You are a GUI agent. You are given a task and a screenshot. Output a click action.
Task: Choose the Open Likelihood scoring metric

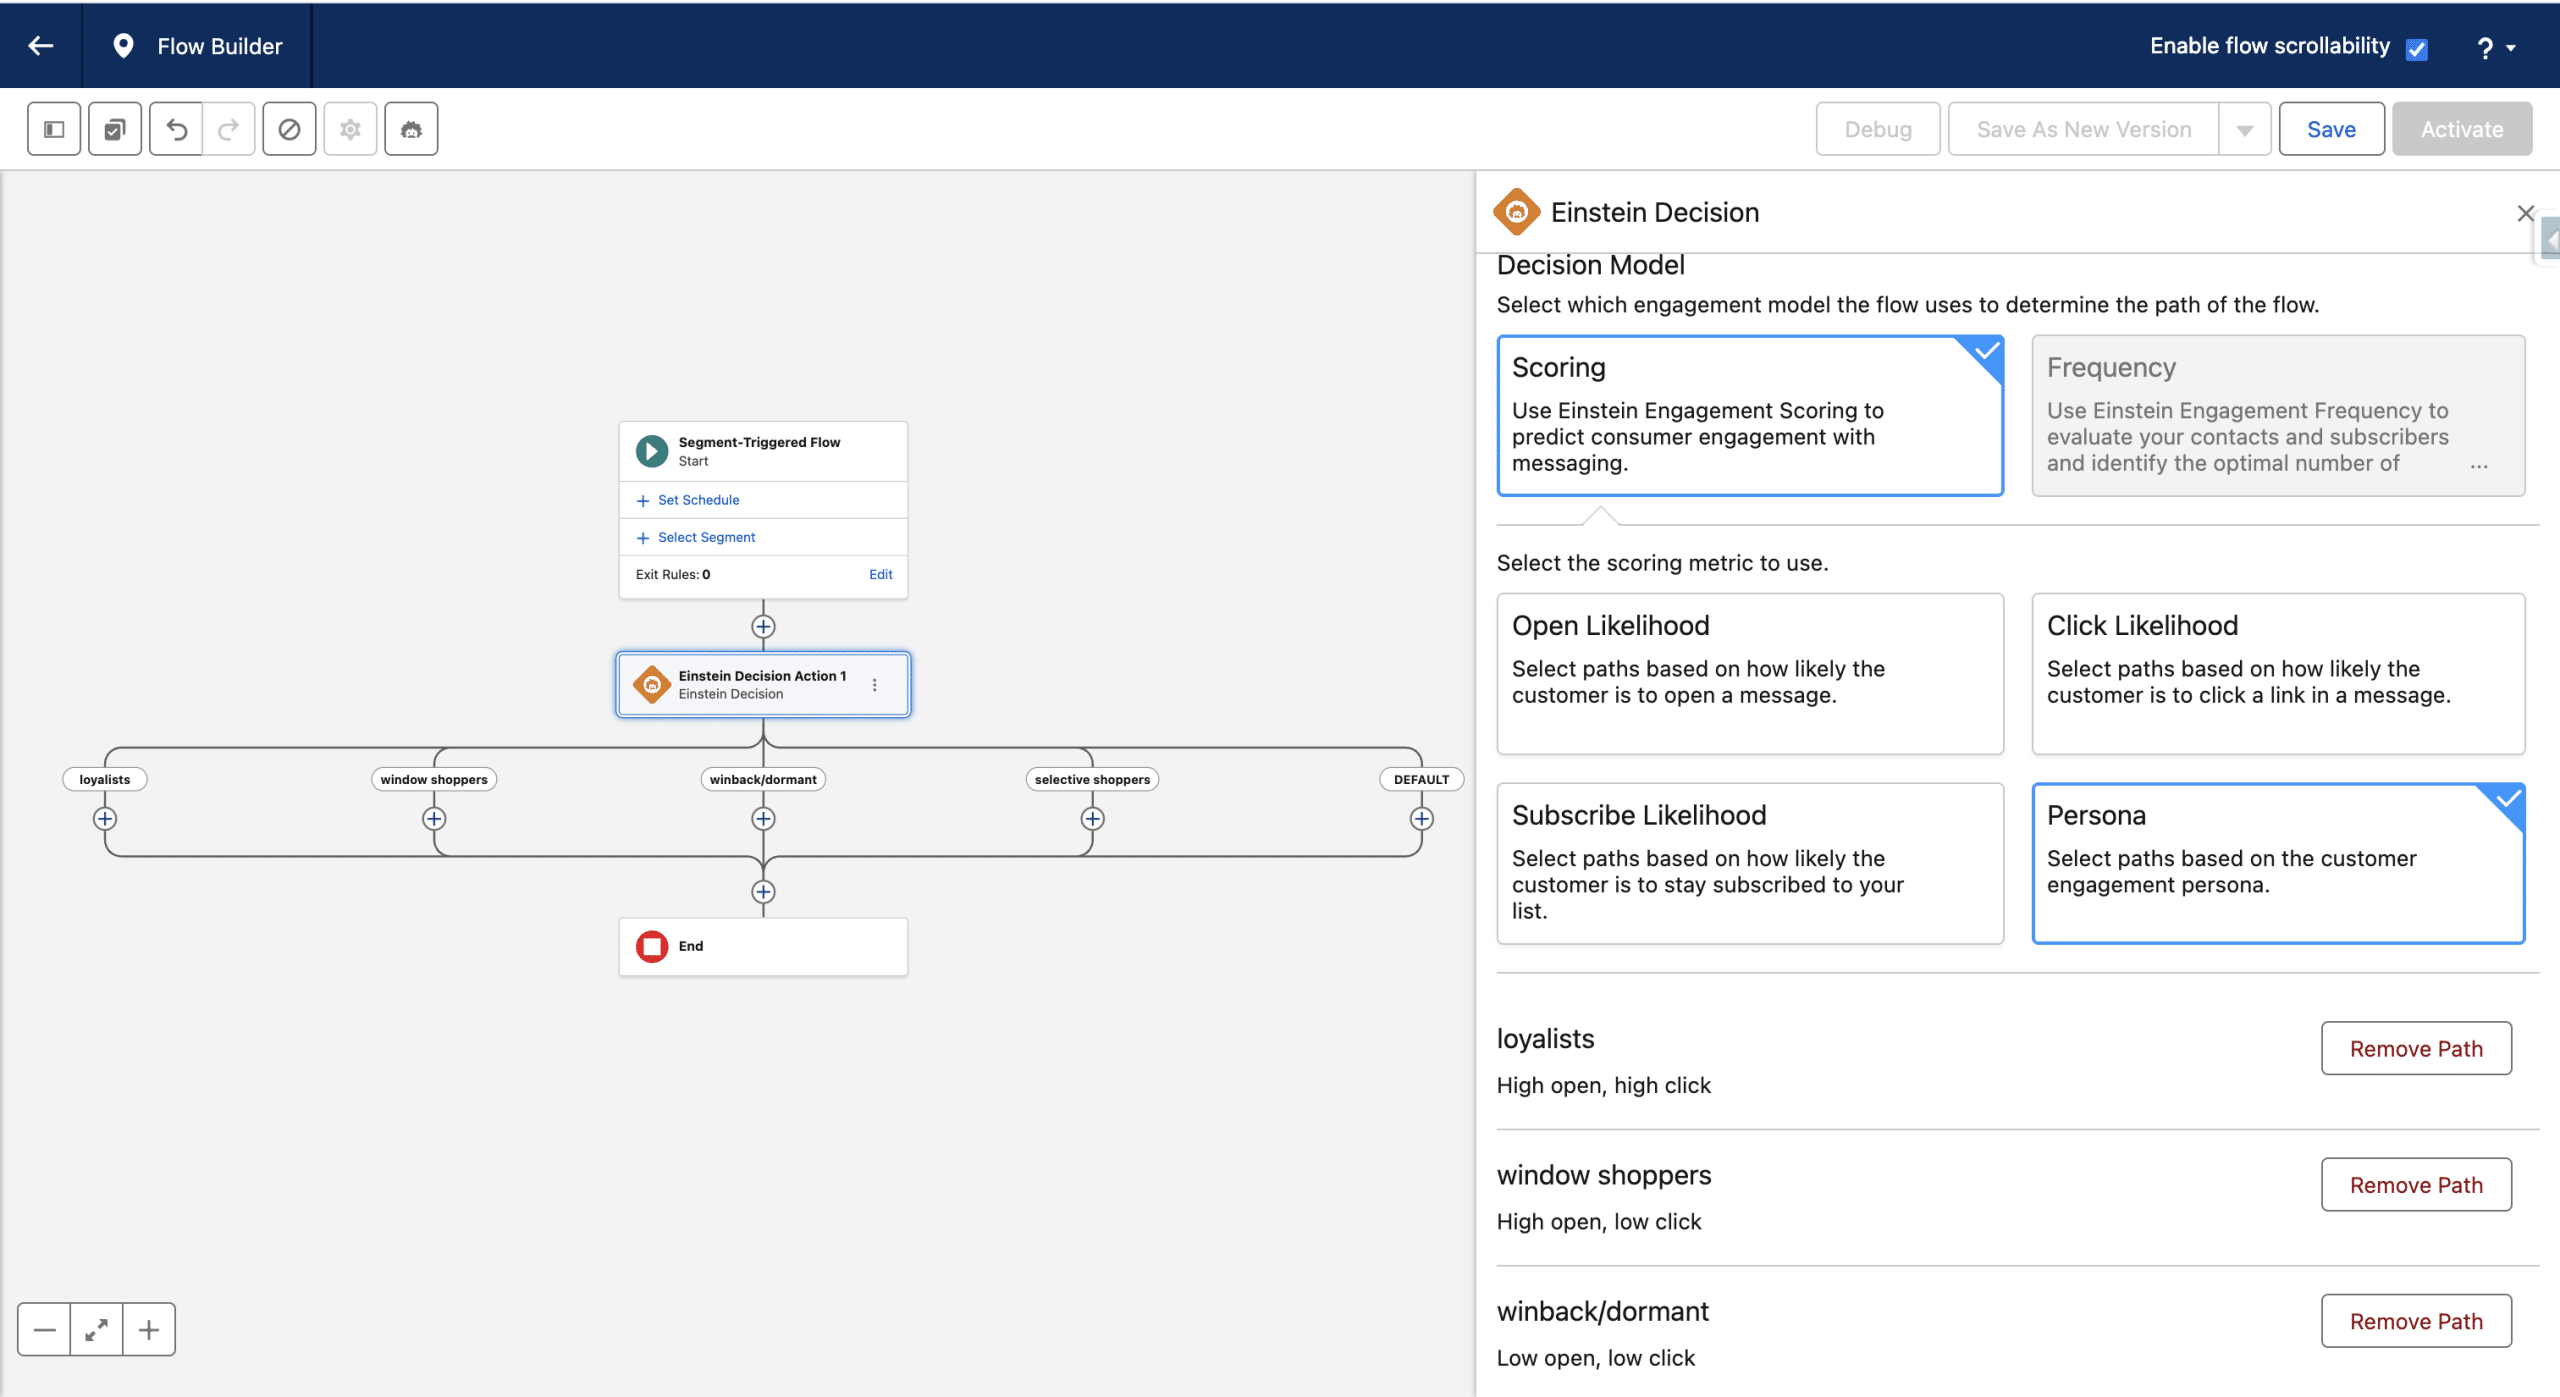(x=1749, y=673)
